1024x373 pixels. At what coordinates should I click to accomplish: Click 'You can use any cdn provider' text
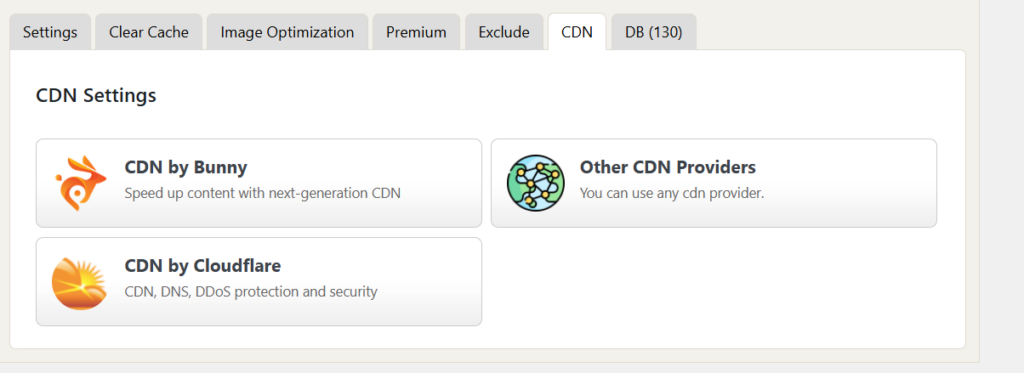672,193
